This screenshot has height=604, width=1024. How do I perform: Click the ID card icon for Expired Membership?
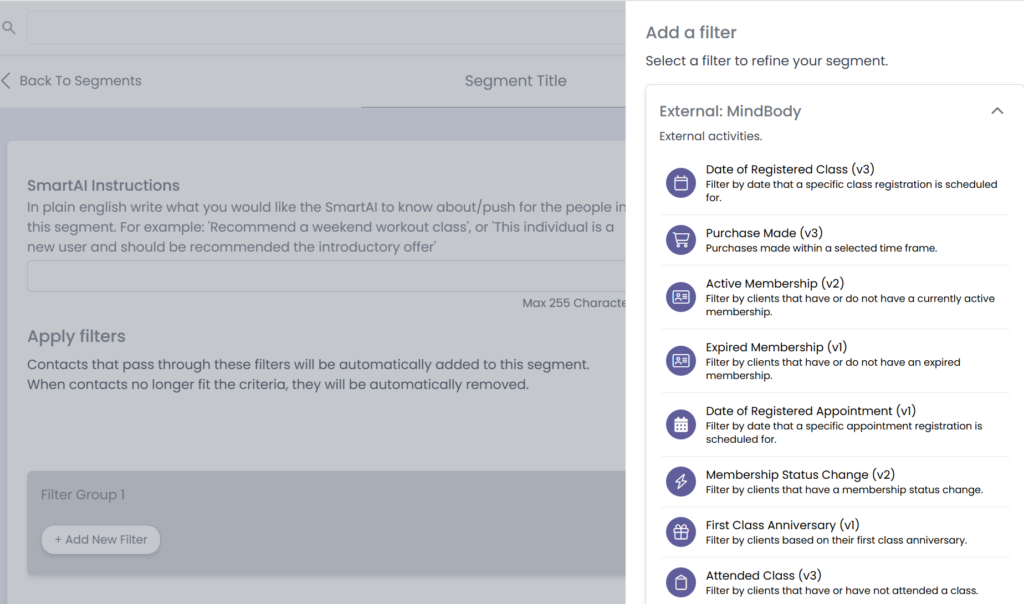681,361
